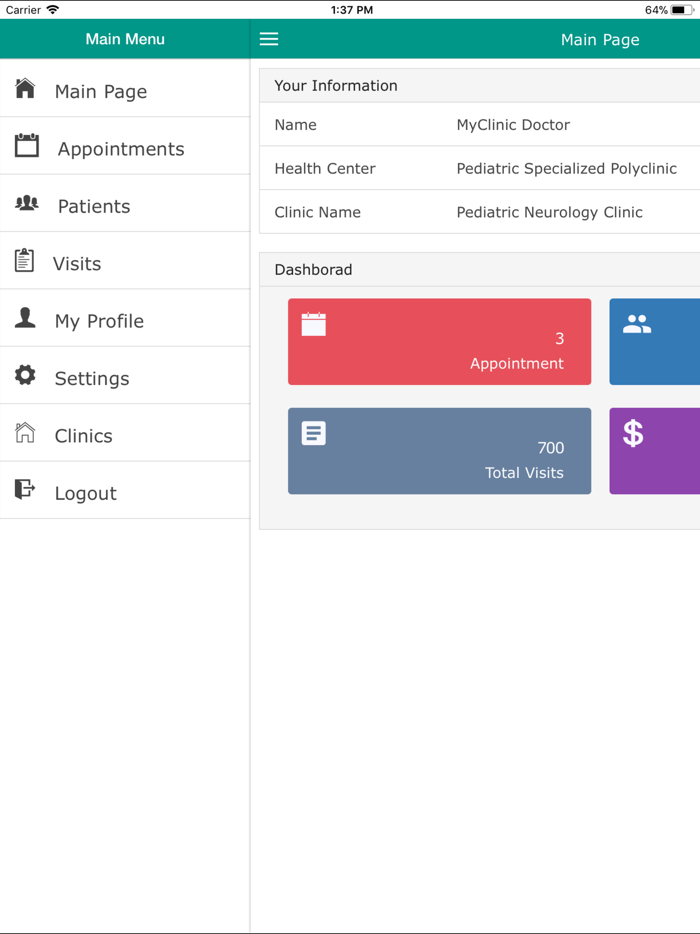Select the Logout option

pyautogui.click(x=86, y=492)
